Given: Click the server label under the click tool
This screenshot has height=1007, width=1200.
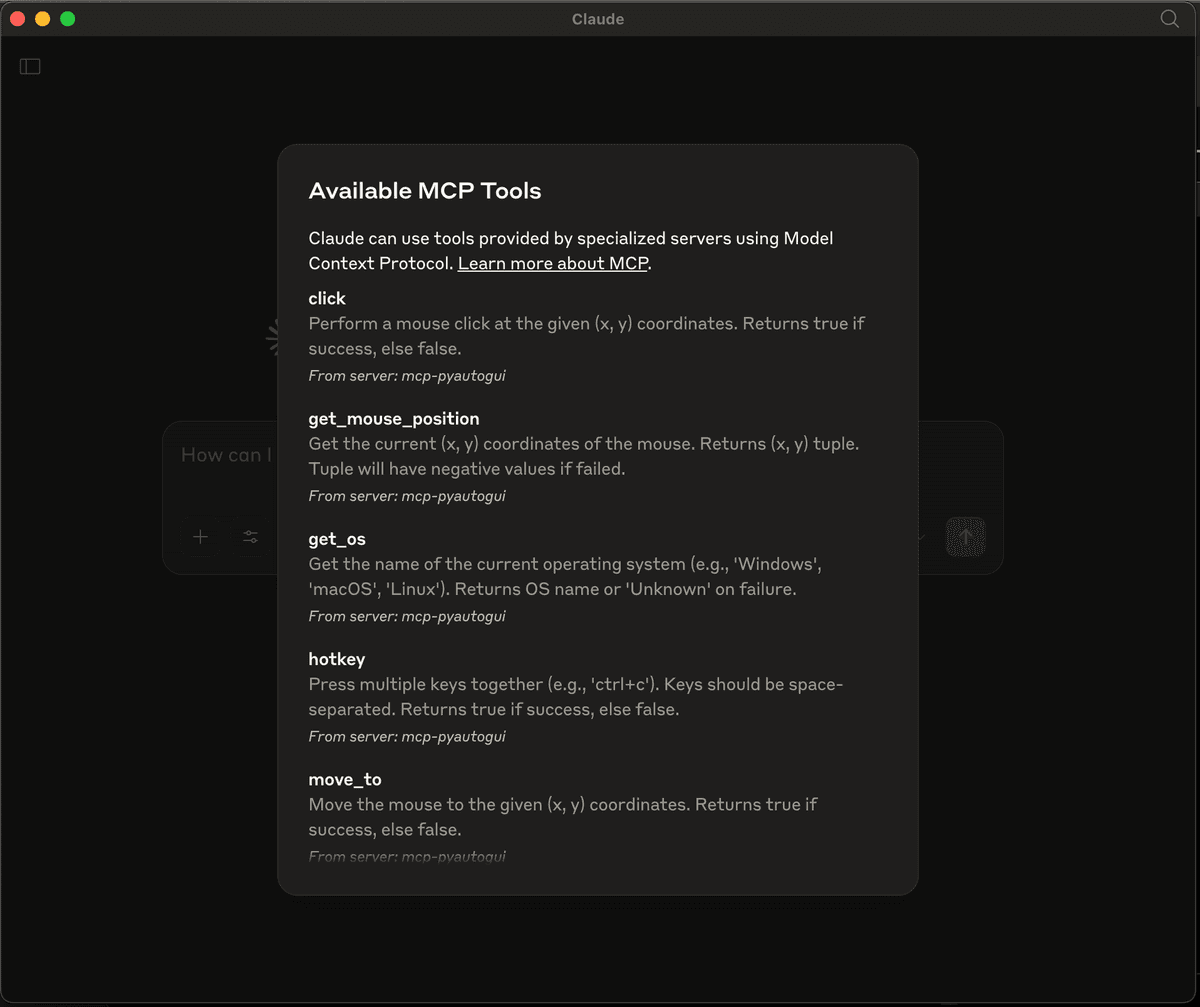Looking at the screenshot, I should pyautogui.click(x=407, y=376).
